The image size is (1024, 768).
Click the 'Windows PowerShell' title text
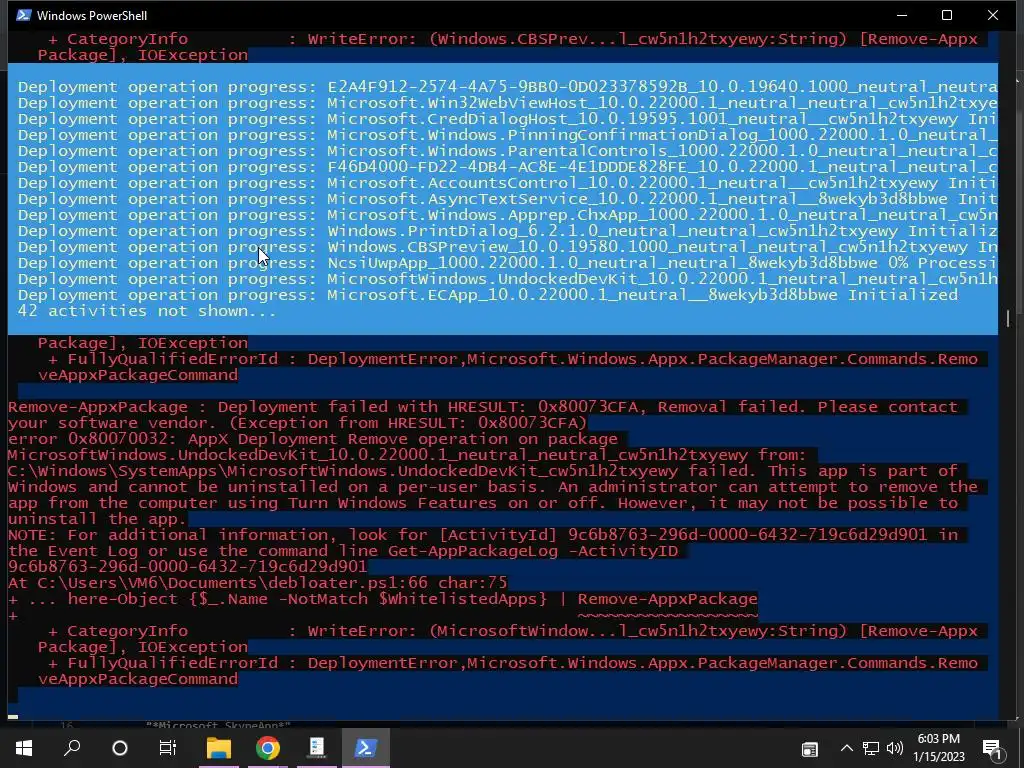click(92, 16)
